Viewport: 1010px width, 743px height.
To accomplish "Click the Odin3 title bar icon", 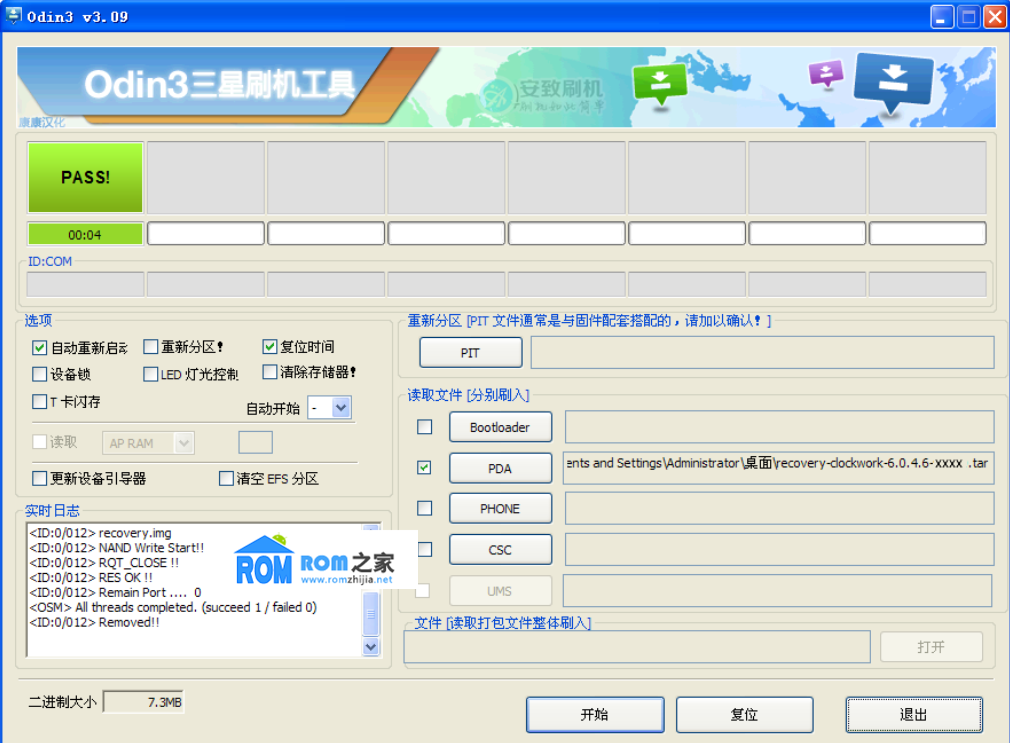I will [14, 16].
